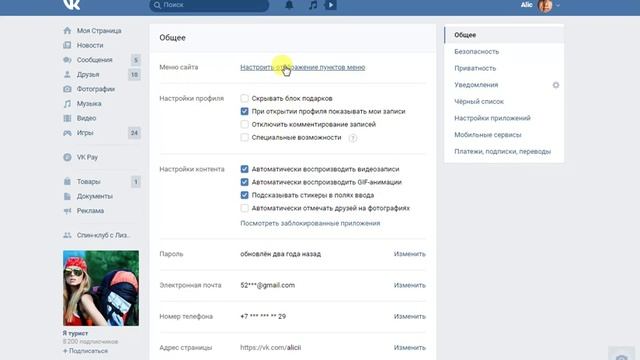This screenshot has width=640, height=360.
Task: Open the Я турист ad image
Action: 101,288
